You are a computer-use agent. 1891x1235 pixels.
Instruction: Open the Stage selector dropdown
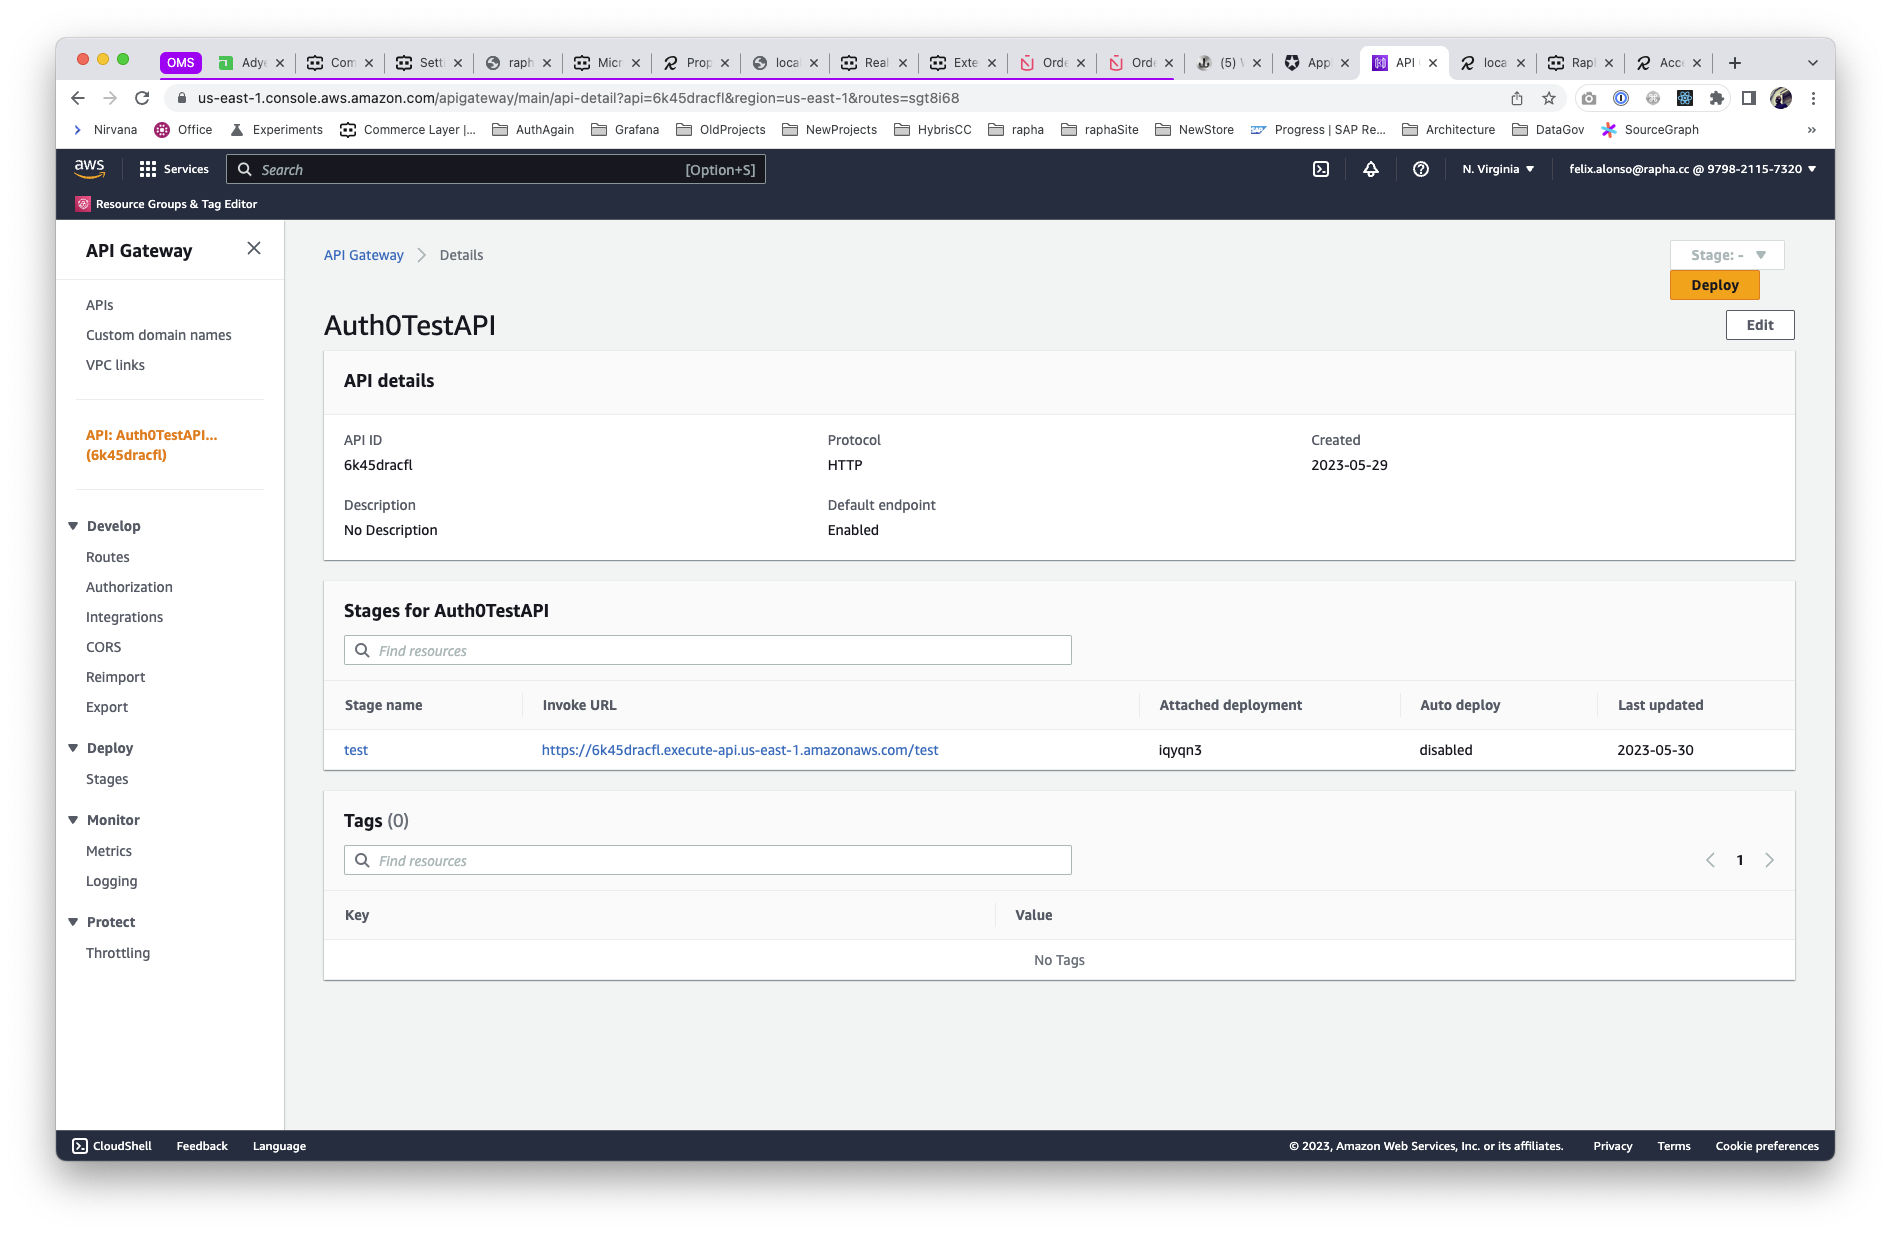coord(1727,255)
